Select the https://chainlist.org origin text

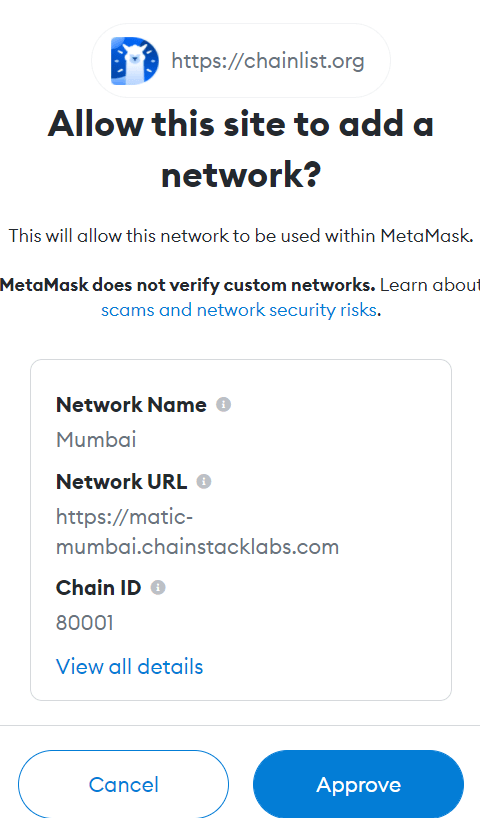(268, 61)
